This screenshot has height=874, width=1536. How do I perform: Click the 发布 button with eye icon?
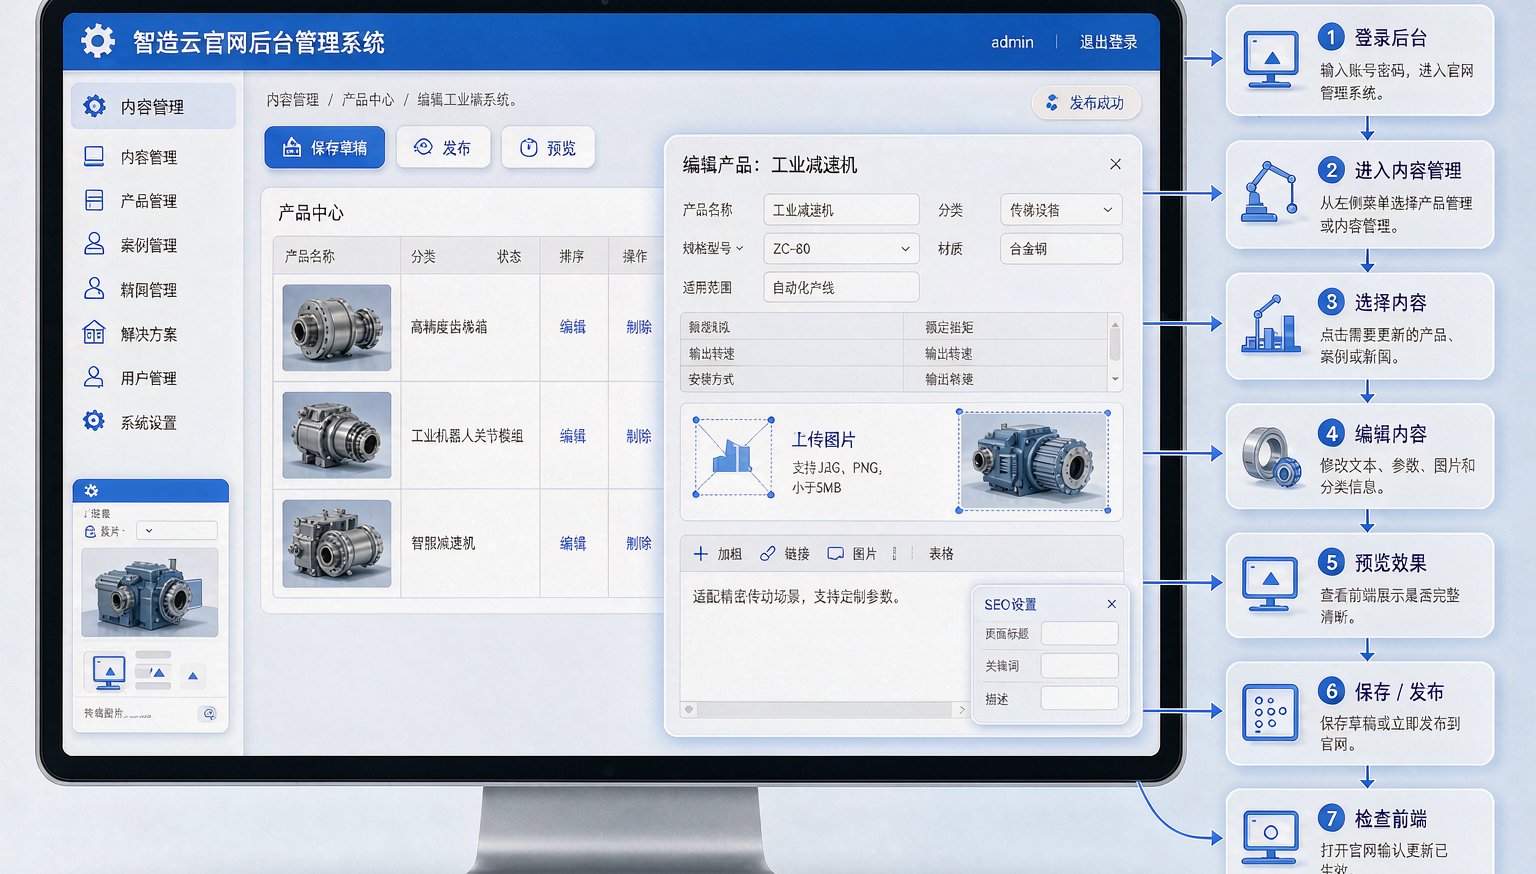[443, 147]
